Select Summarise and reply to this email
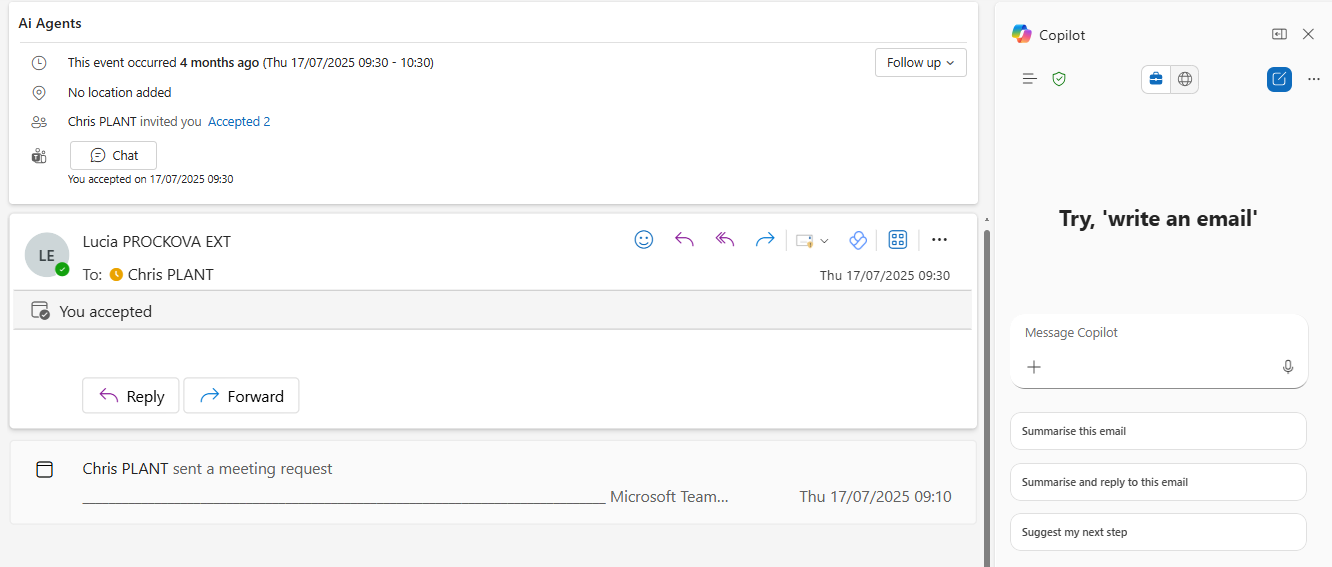 (1158, 482)
